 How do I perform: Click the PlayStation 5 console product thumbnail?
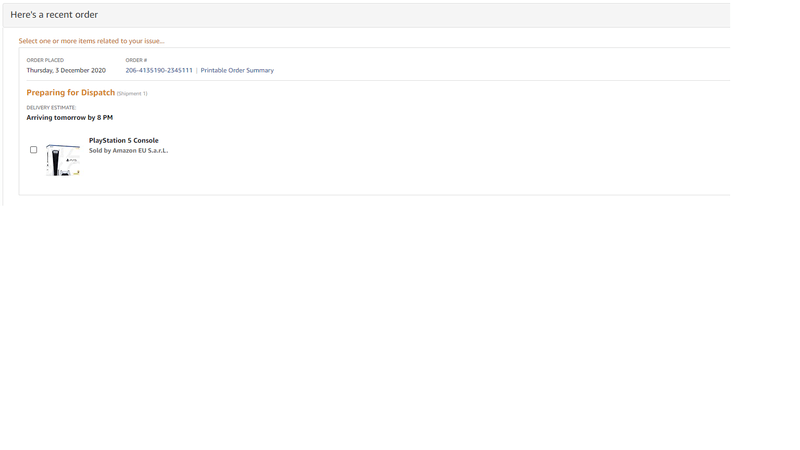pos(63,160)
